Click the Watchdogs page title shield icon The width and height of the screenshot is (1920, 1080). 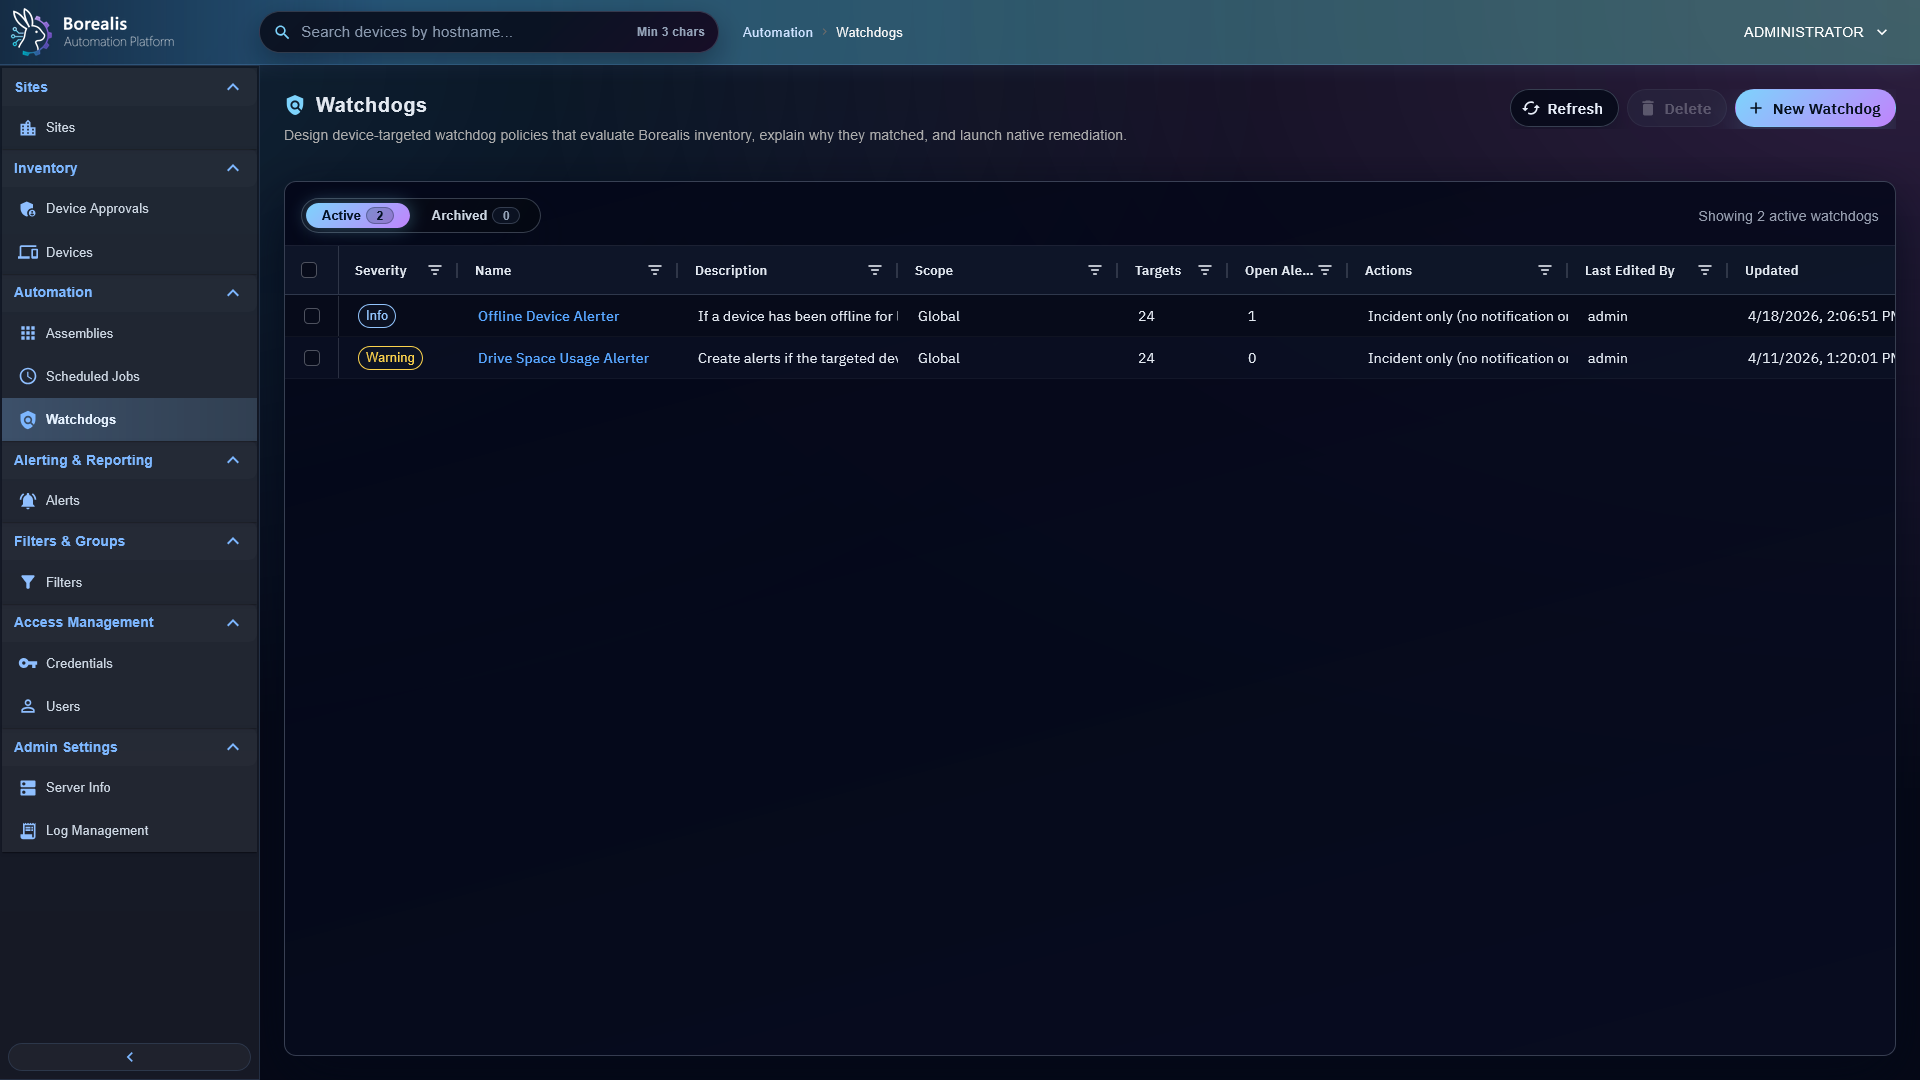click(x=295, y=105)
